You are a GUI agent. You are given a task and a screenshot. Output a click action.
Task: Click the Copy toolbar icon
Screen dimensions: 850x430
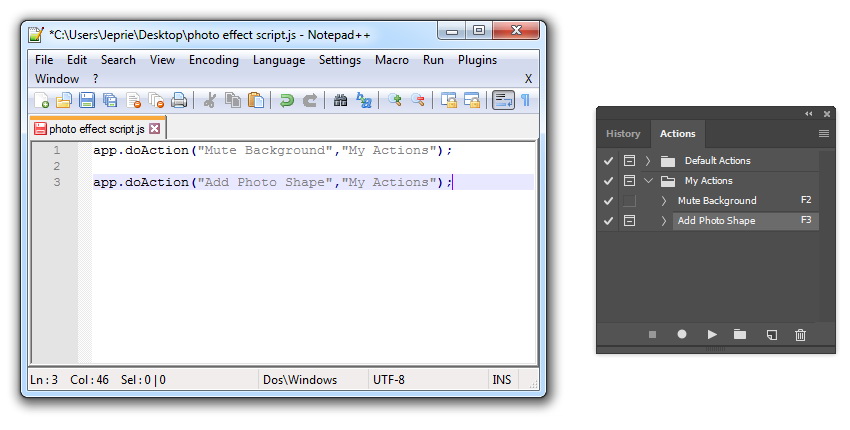(233, 100)
